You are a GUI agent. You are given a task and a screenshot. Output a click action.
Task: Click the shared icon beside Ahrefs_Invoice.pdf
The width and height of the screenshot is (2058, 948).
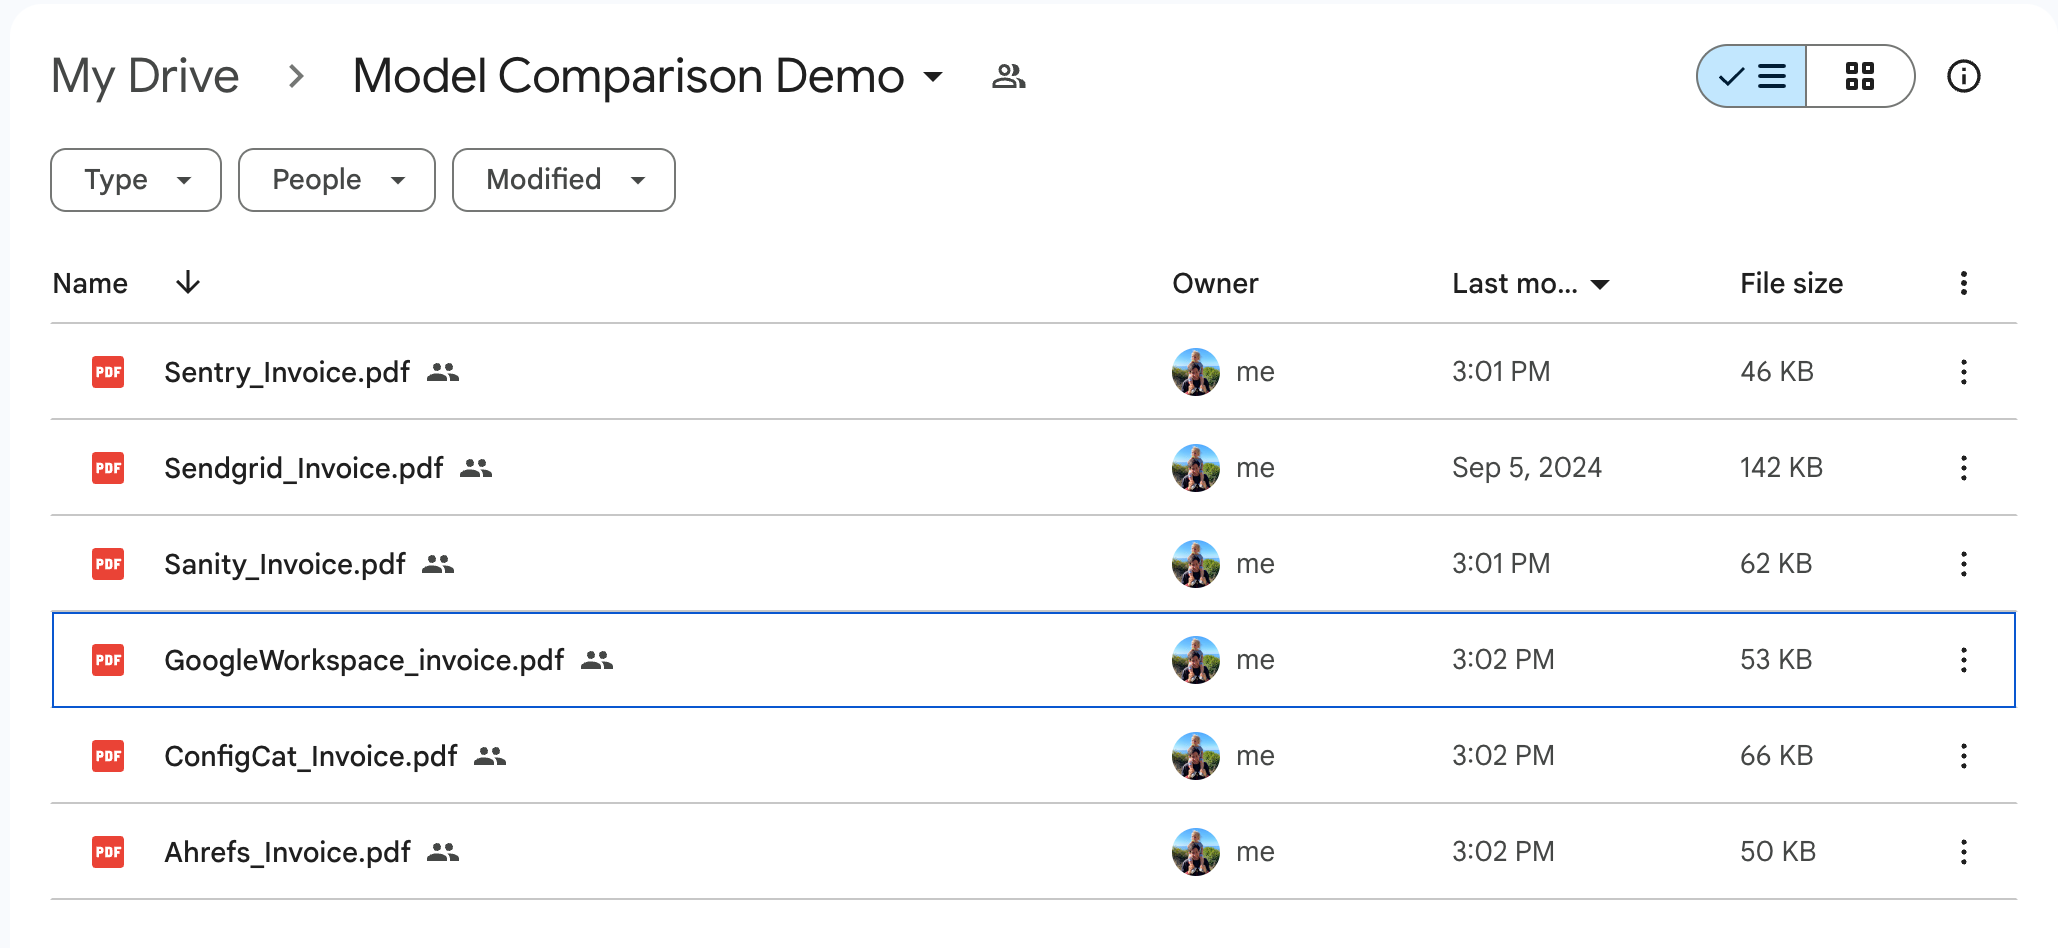pos(443,852)
